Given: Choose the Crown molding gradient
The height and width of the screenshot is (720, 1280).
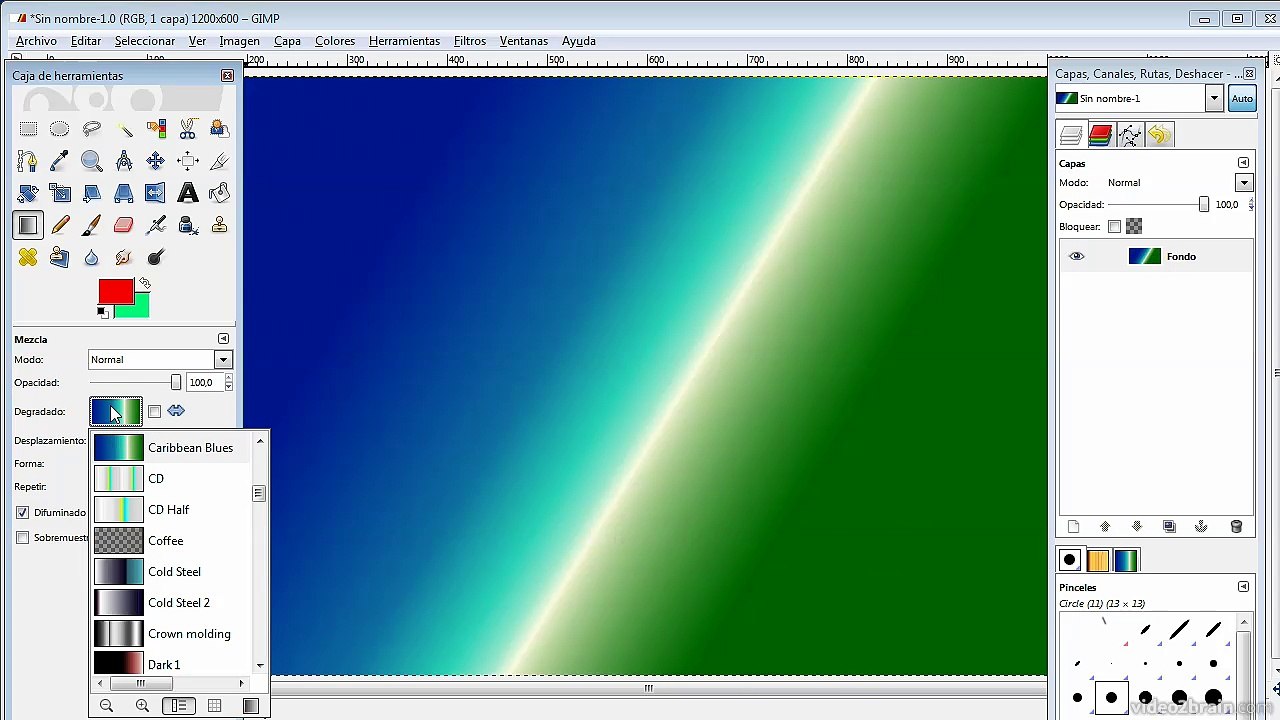Looking at the screenshot, I should [x=172, y=634].
